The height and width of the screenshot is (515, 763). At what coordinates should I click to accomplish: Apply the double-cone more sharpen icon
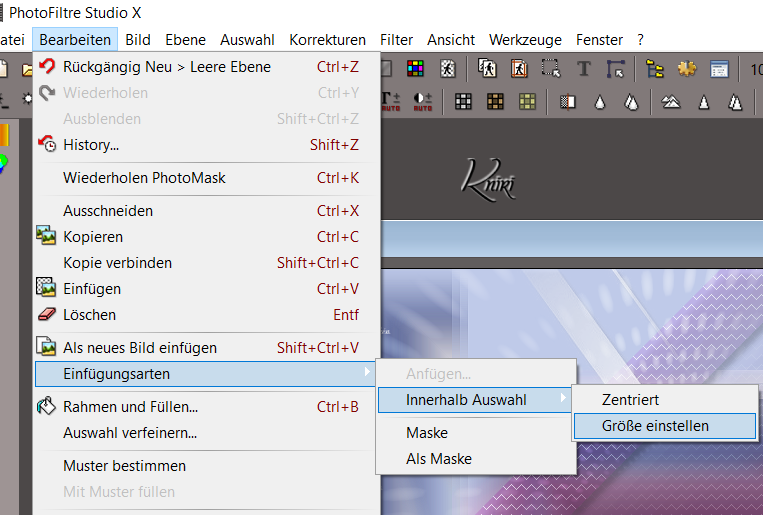click(x=735, y=102)
